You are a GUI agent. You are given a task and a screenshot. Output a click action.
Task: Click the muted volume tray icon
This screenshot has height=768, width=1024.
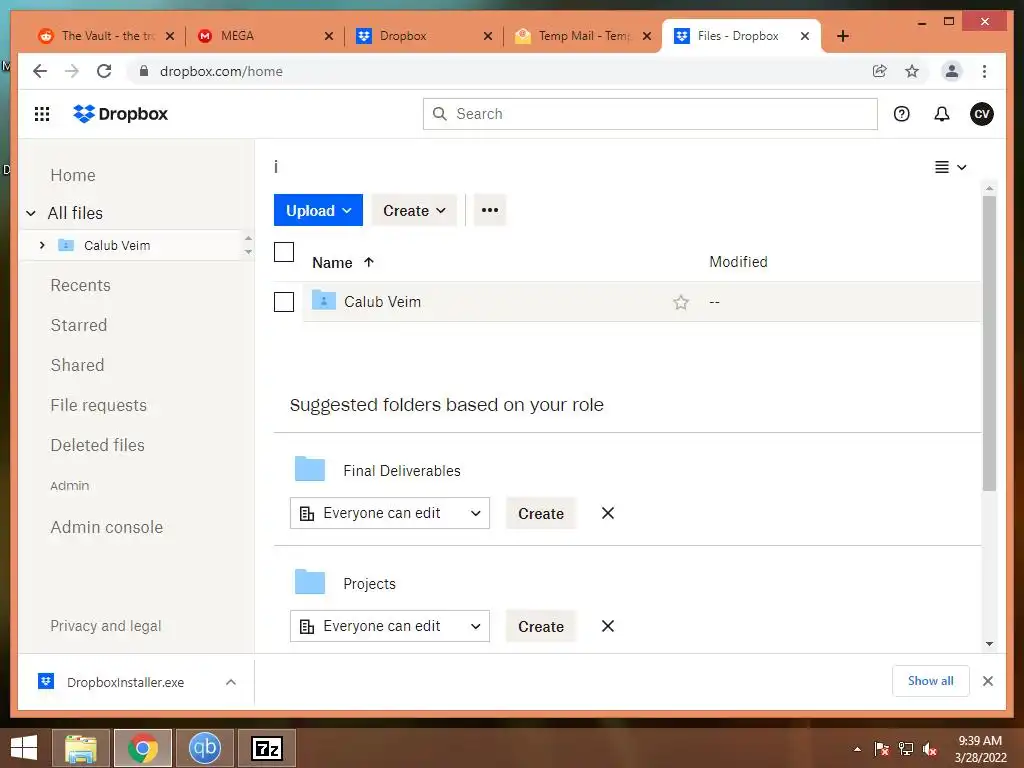pyautogui.click(x=930, y=749)
